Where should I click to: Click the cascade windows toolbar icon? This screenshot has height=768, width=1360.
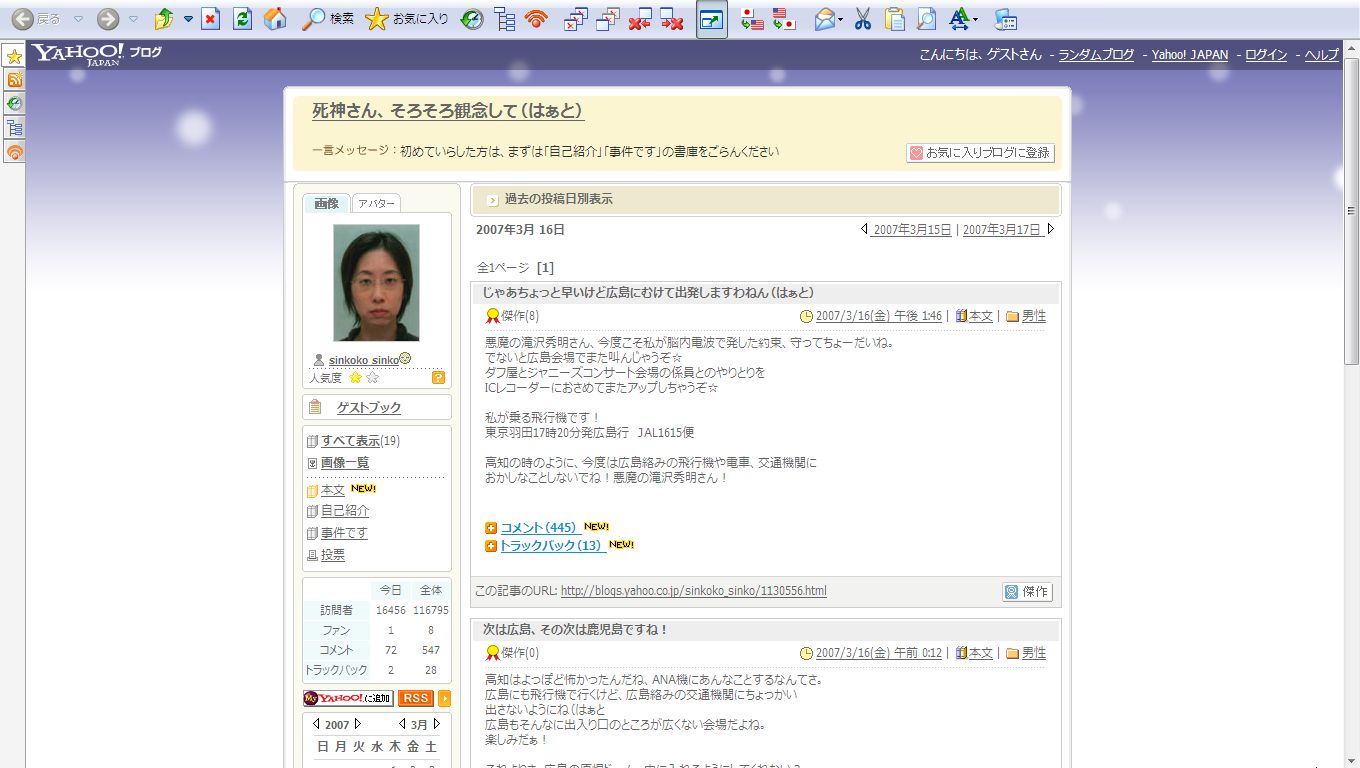(x=608, y=19)
